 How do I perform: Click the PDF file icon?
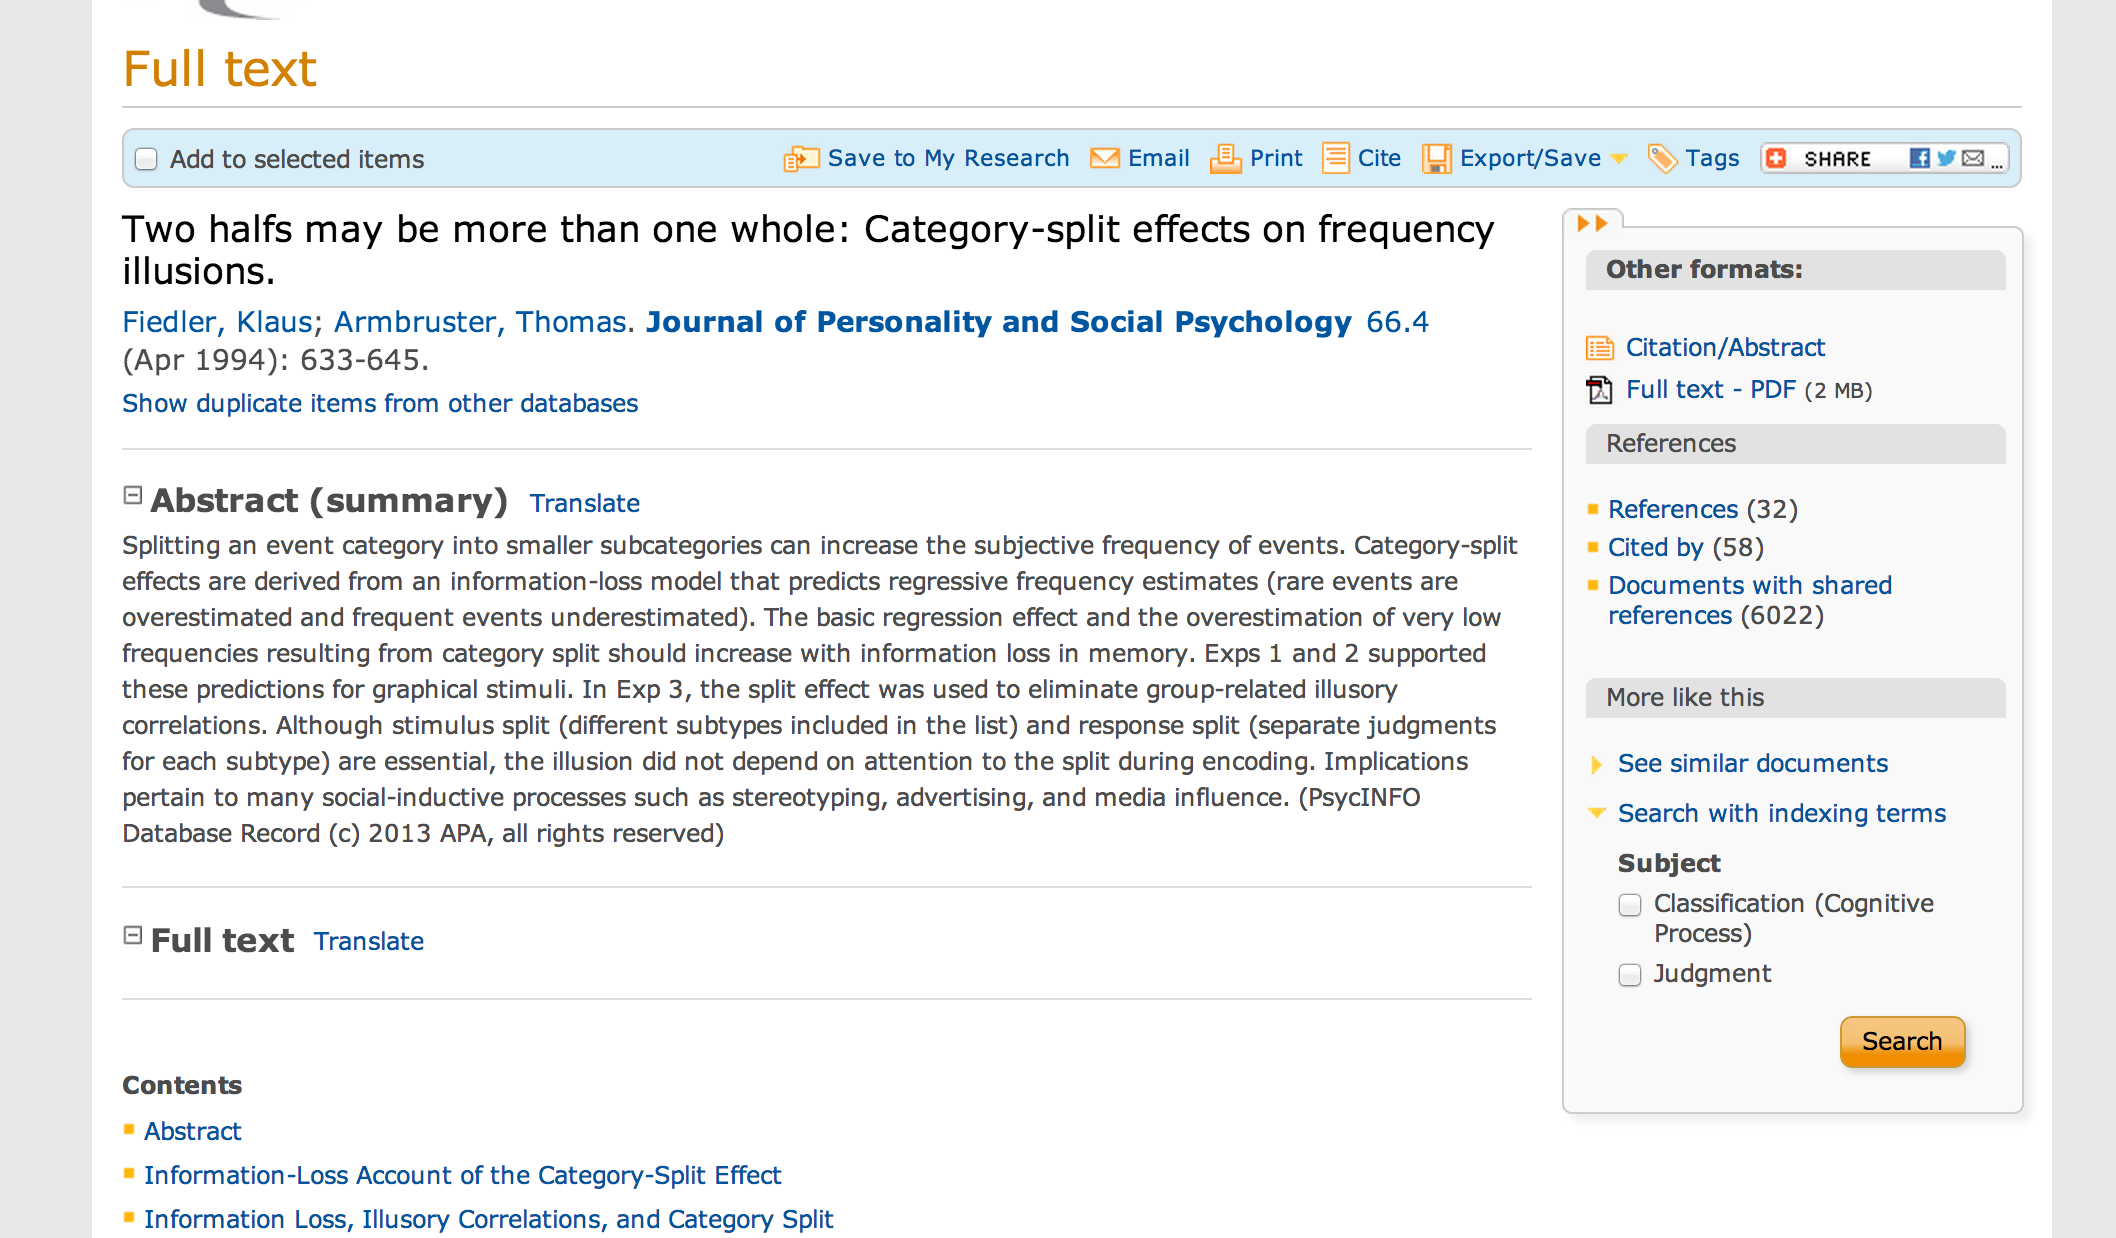click(x=1600, y=390)
